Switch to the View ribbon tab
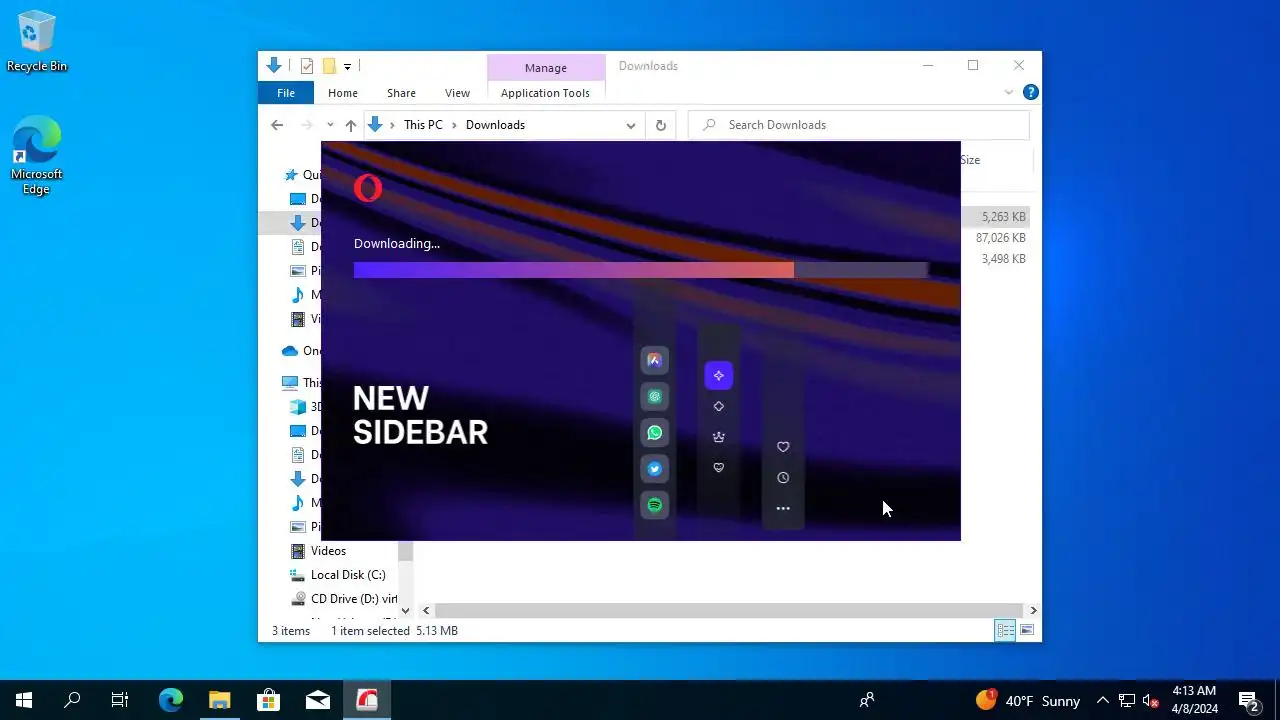The image size is (1280, 720). (457, 93)
